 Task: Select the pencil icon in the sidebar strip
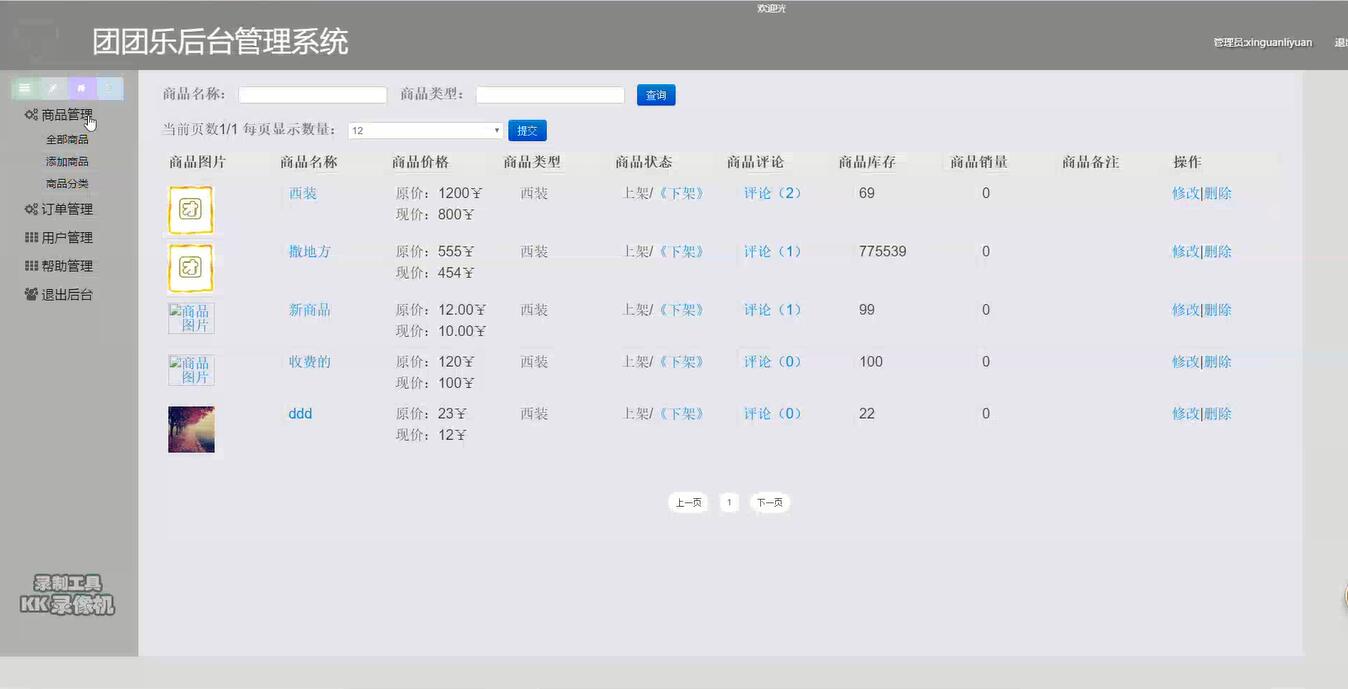coord(52,88)
